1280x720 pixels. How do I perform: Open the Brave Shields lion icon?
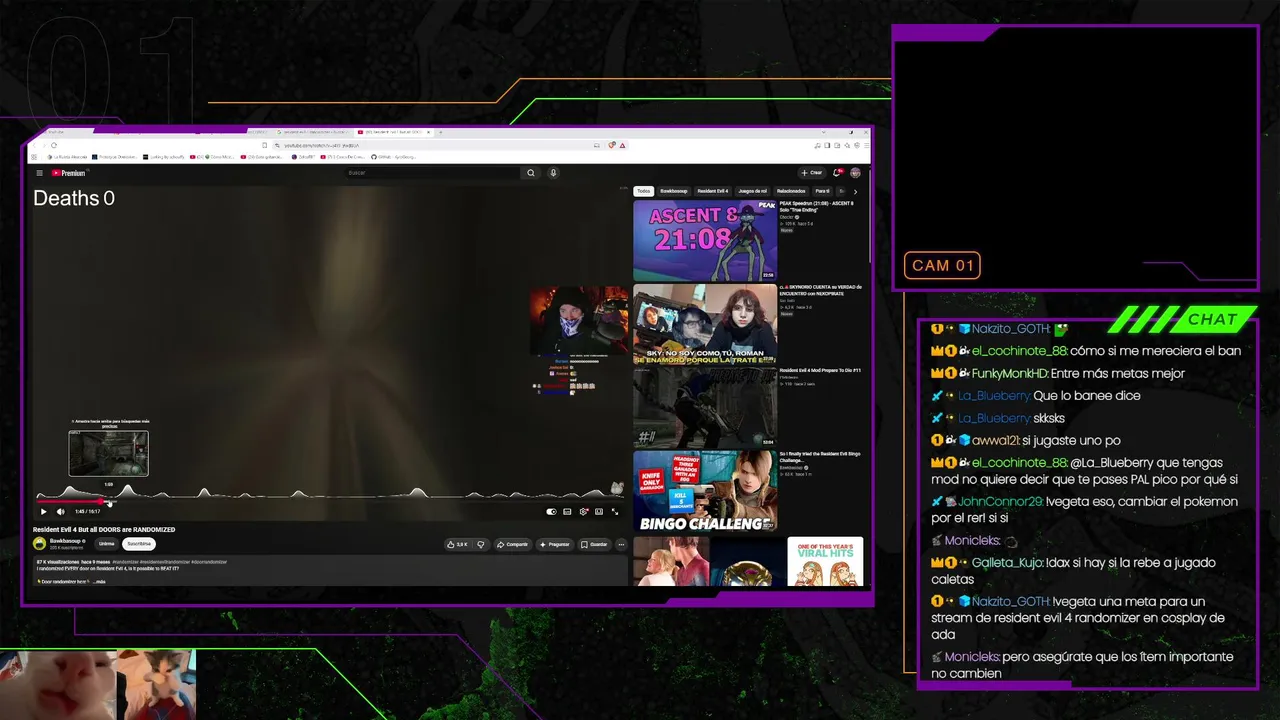613,145
